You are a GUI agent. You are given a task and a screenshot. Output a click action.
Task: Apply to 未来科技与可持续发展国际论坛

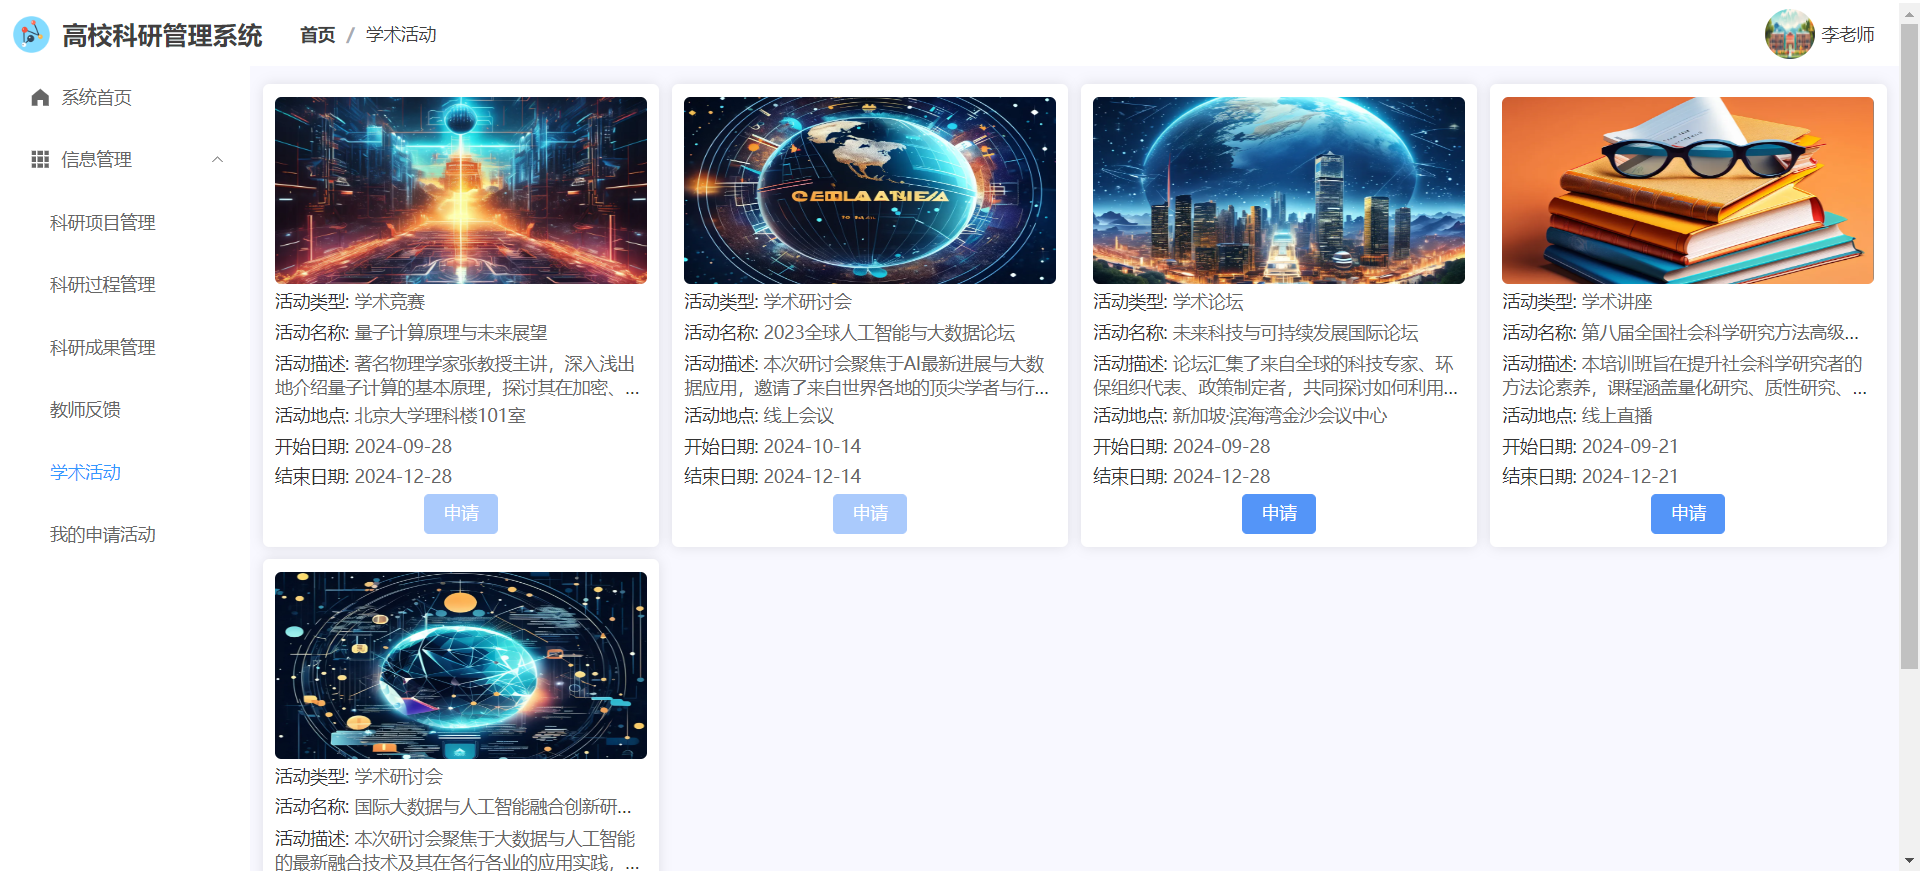1279,513
